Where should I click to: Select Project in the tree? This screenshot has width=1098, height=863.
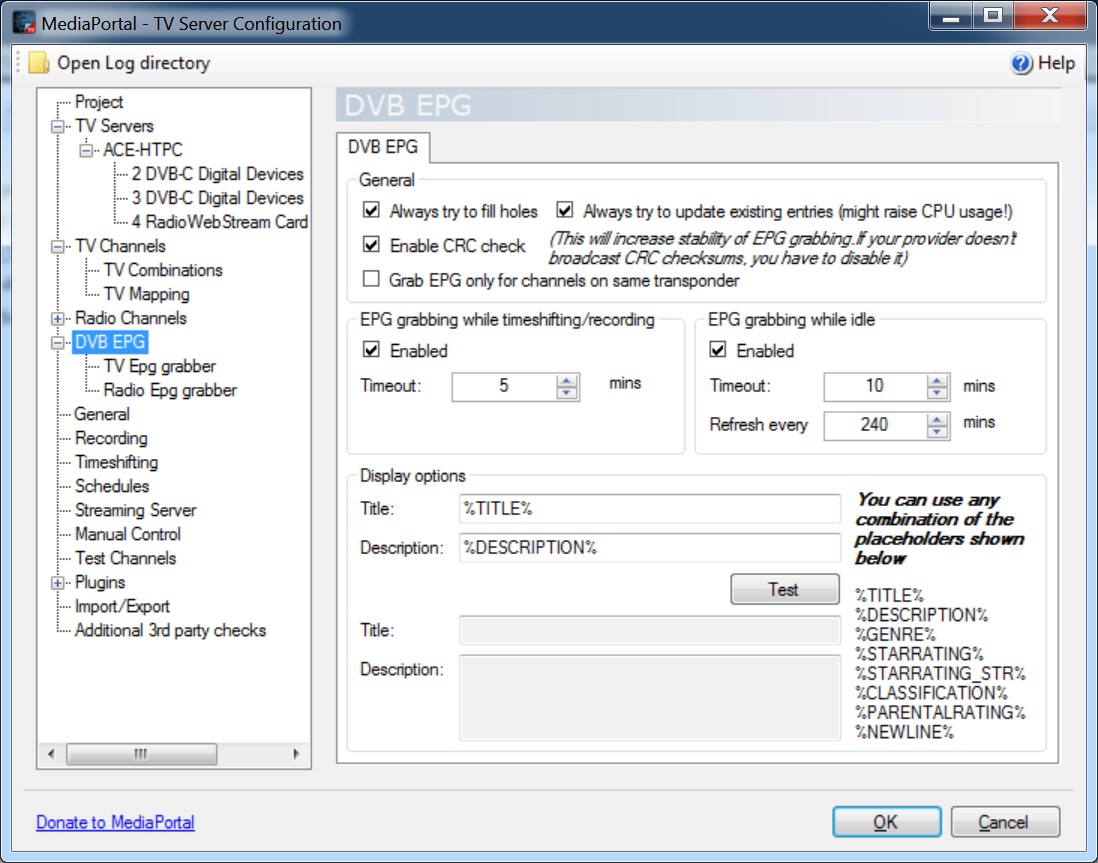99,102
